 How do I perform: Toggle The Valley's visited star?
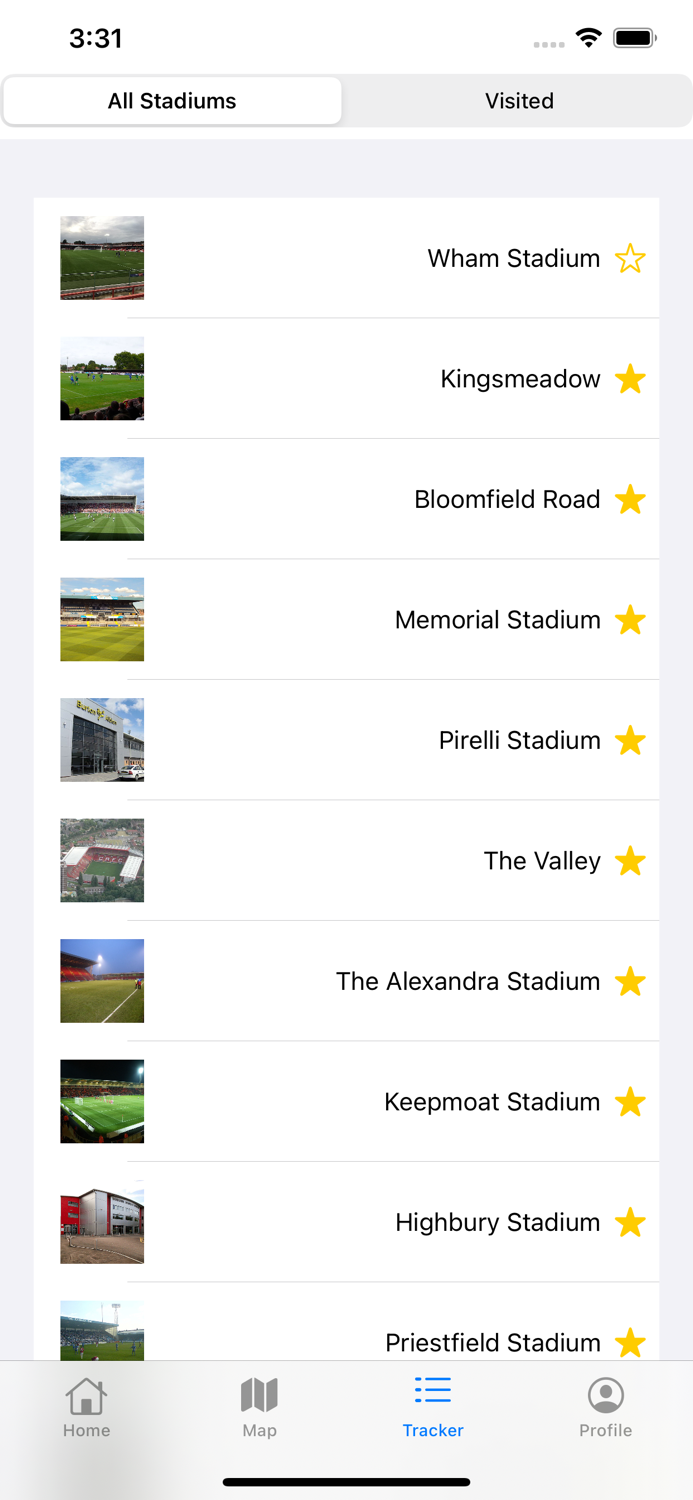[630, 861]
